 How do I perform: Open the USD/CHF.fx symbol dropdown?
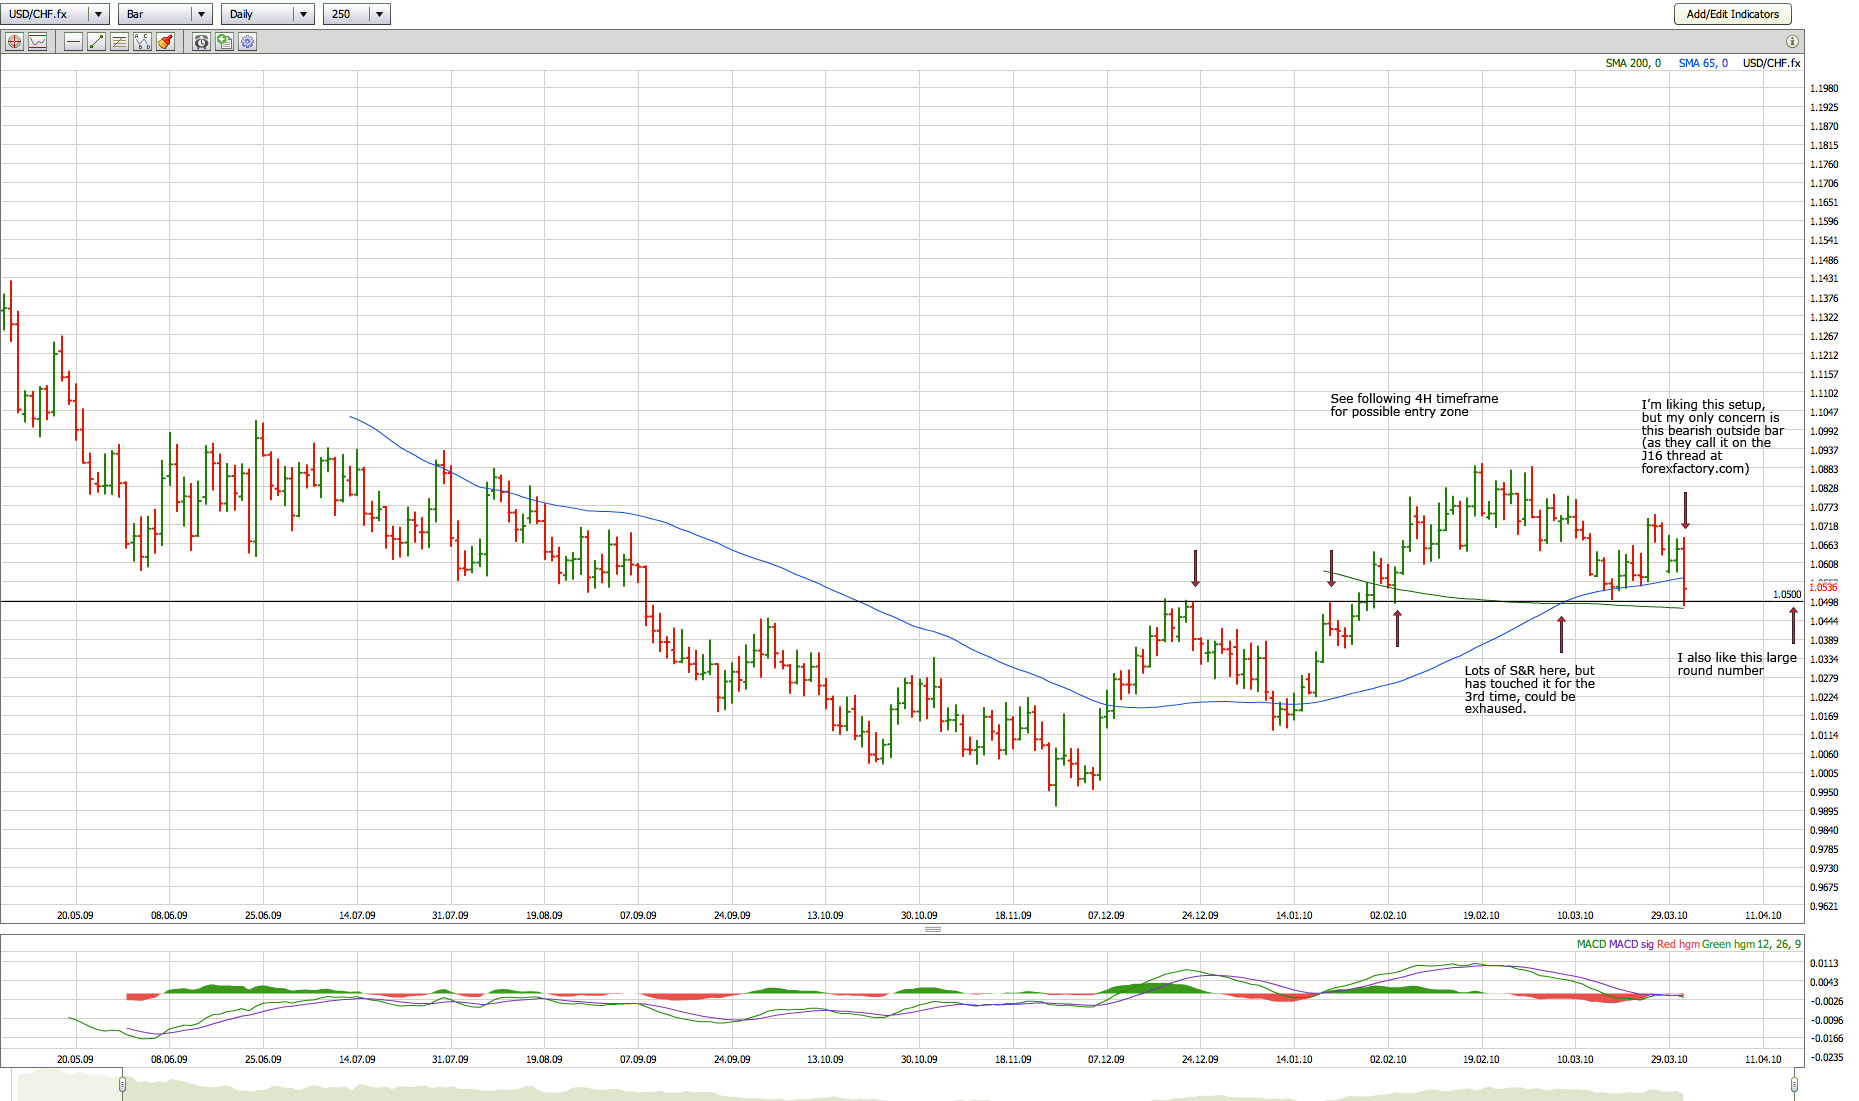pos(98,14)
